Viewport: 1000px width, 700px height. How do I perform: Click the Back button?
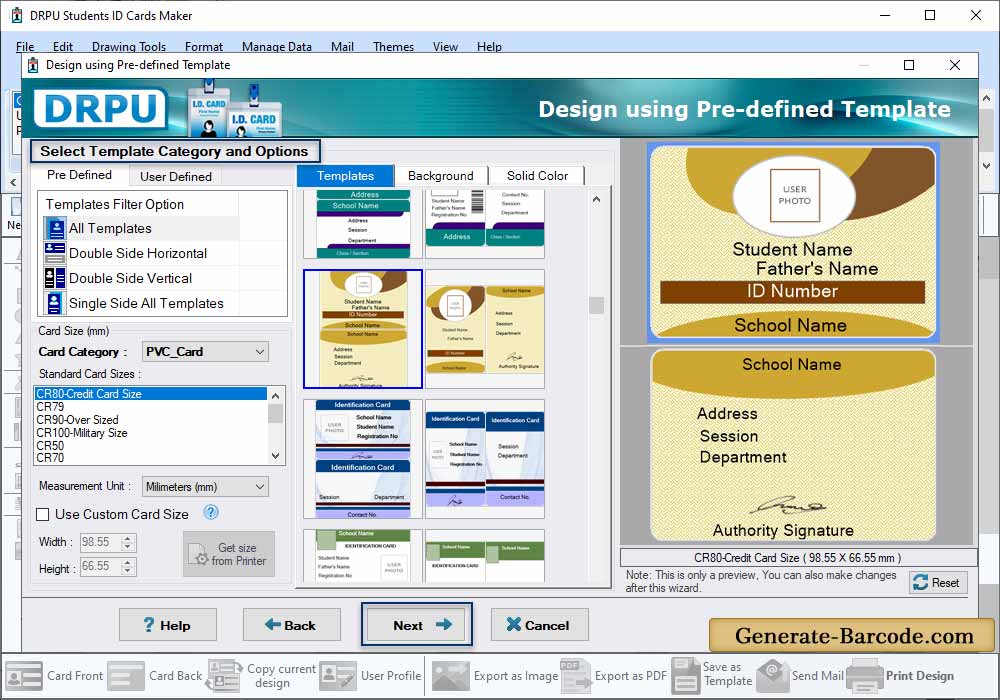pyautogui.click(x=291, y=625)
